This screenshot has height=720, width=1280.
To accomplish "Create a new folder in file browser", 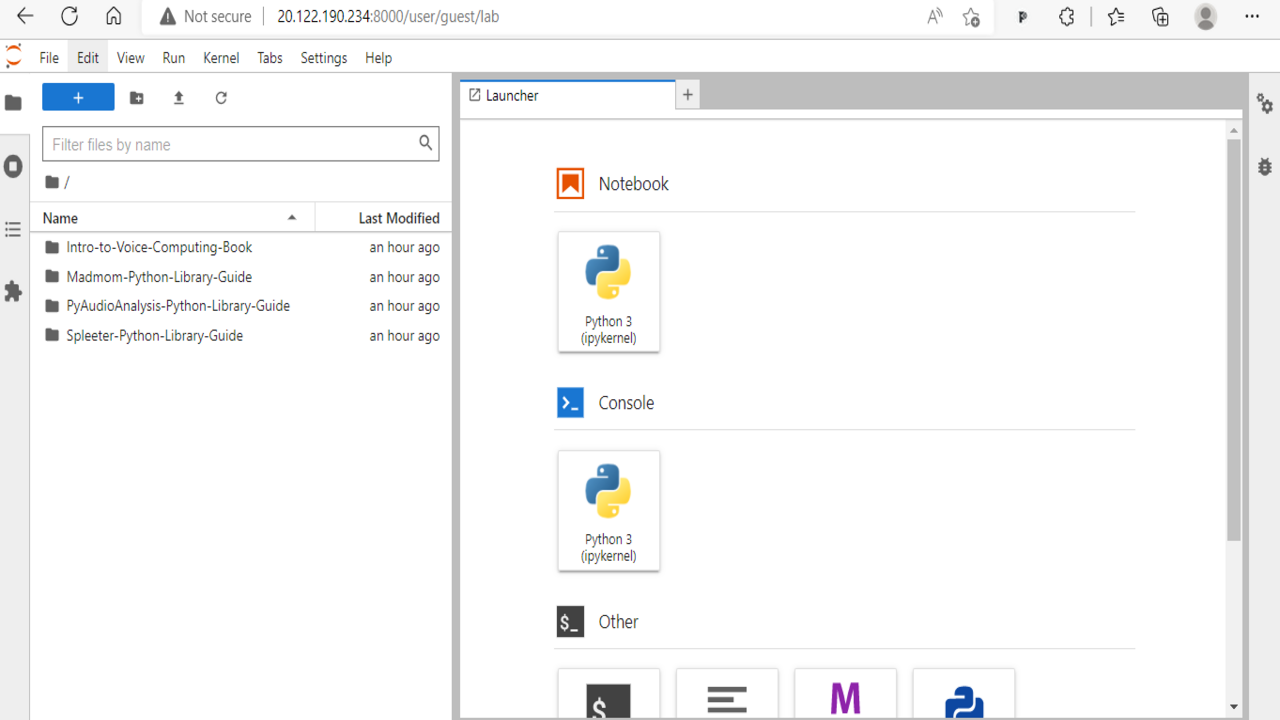I will coord(137,98).
